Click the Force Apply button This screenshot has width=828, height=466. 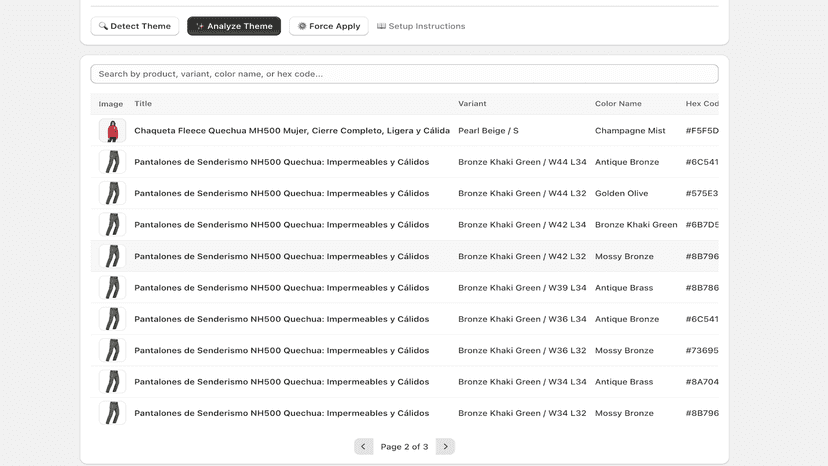click(x=328, y=26)
